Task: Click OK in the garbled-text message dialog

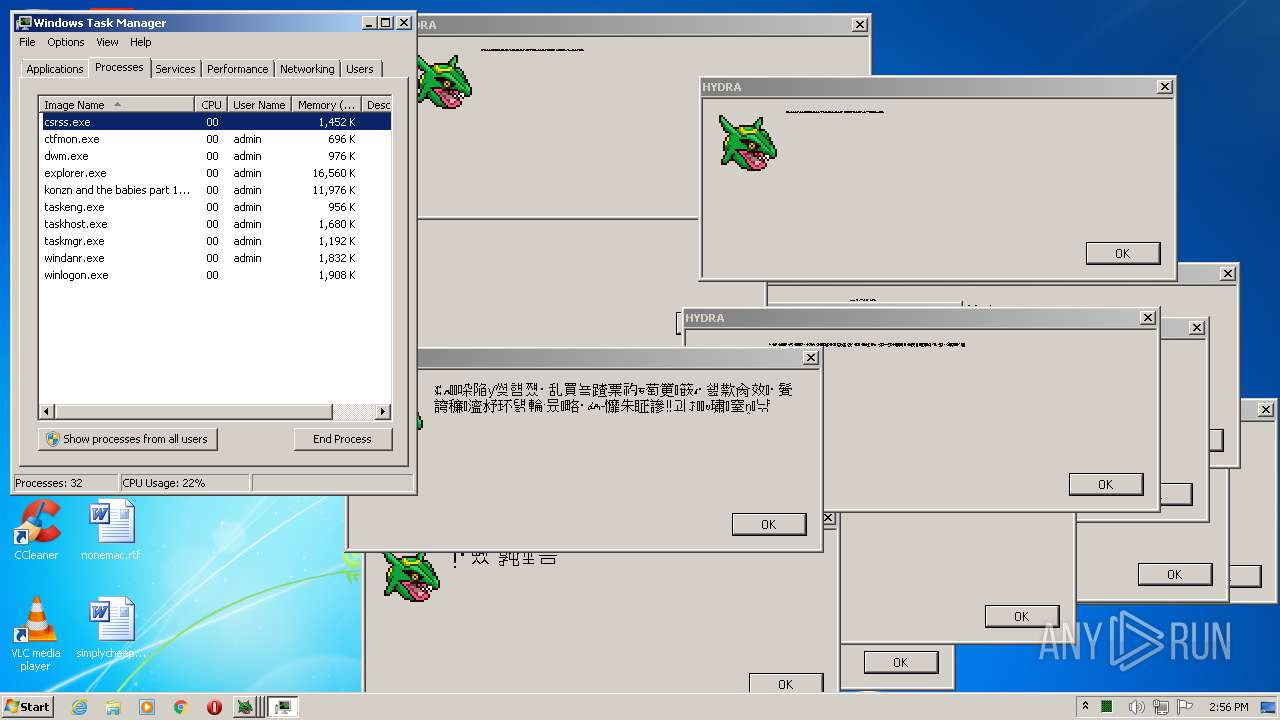Action: (769, 524)
